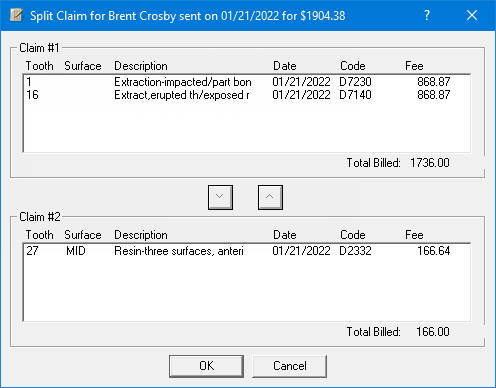
Task: Click the 868.87 fee for D7140
Action: tap(433, 95)
